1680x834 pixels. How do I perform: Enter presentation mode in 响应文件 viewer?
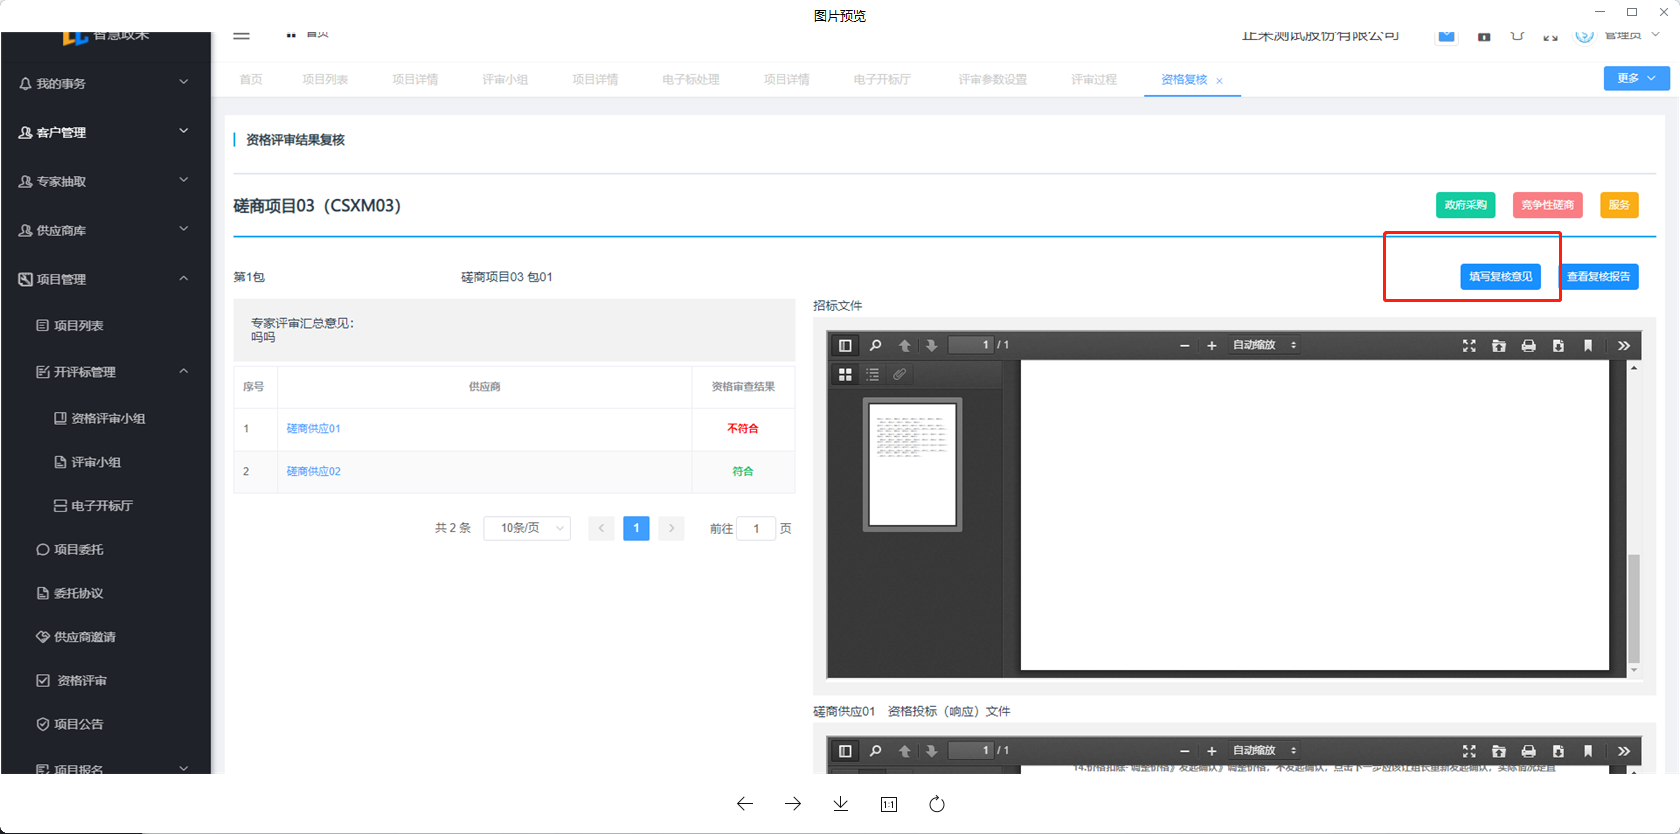pyautogui.click(x=1469, y=751)
